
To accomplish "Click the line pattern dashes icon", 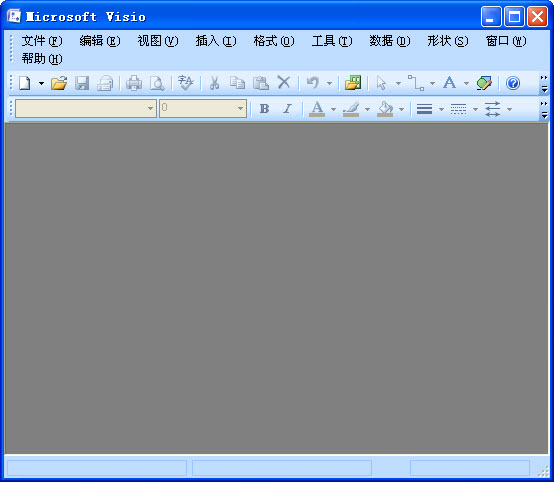I will coord(459,109).
